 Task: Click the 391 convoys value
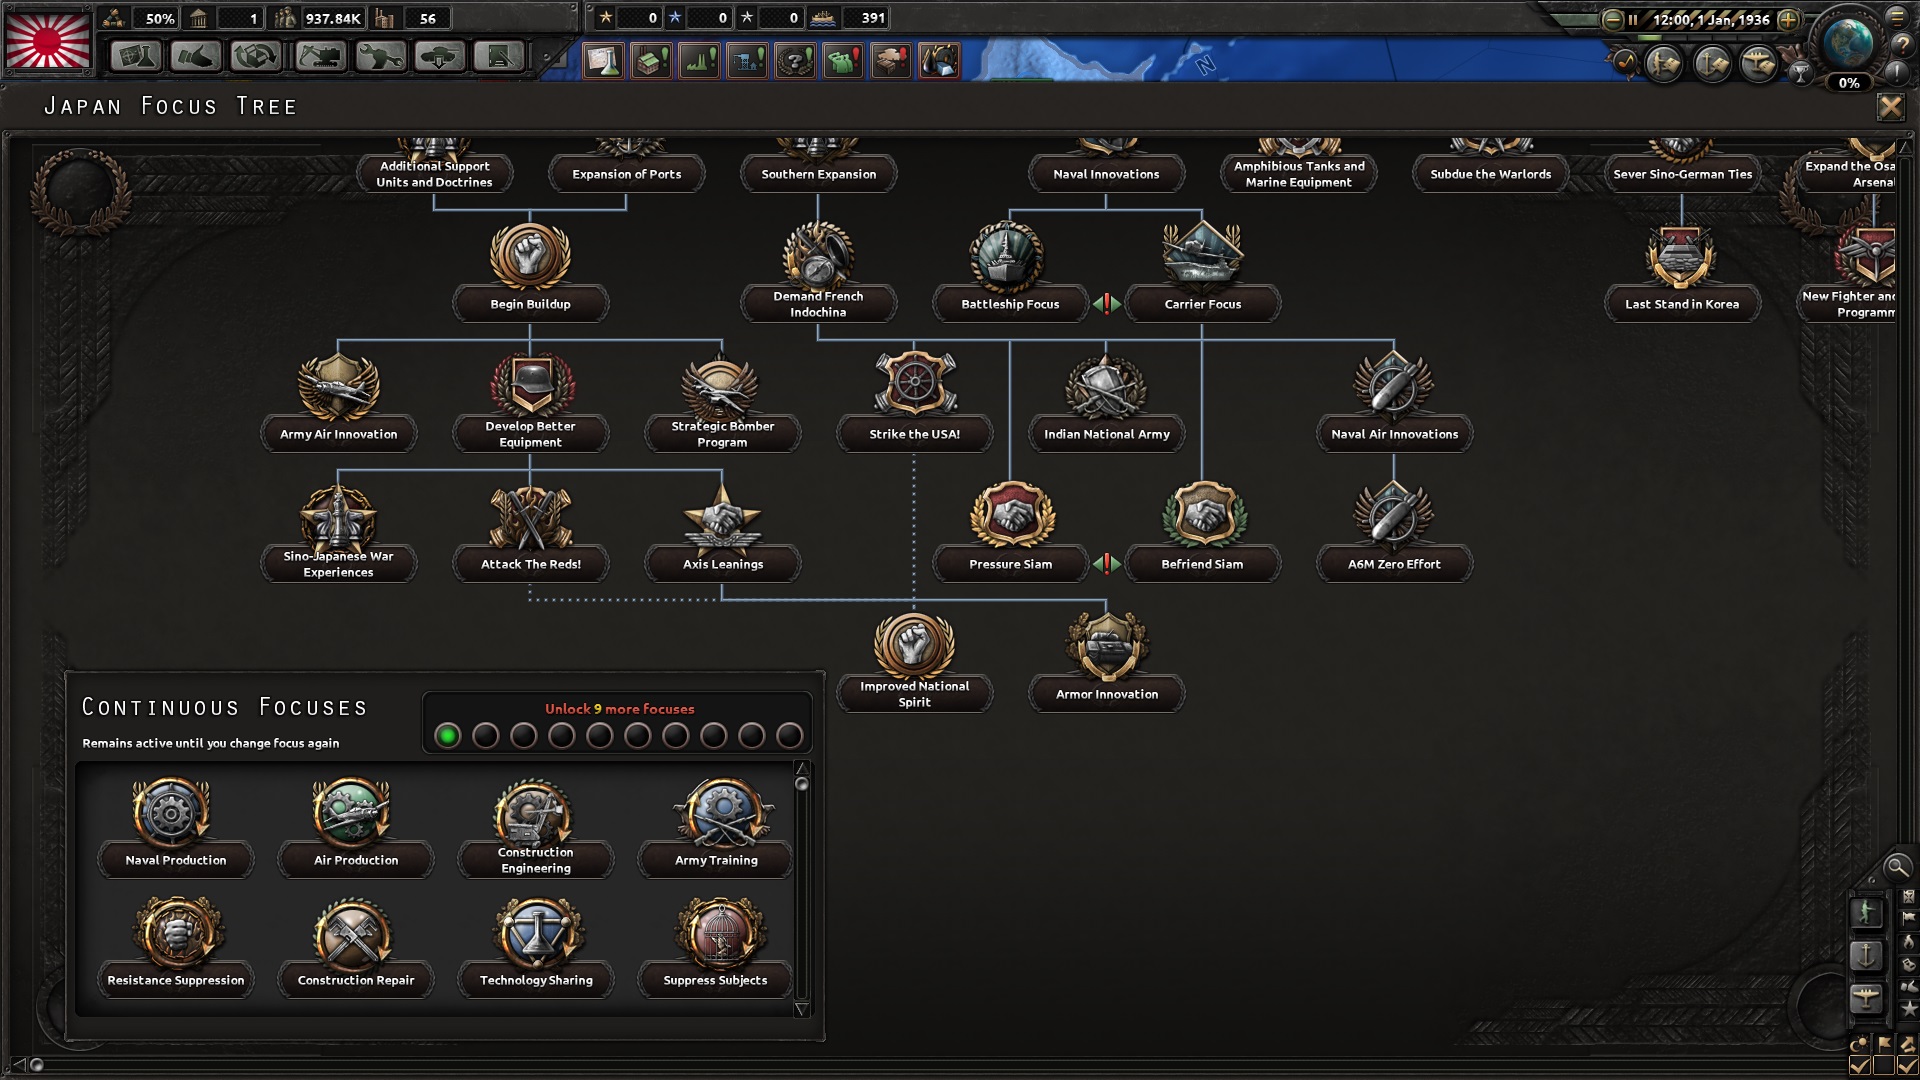pyautogui.click(x=873, y=18)
